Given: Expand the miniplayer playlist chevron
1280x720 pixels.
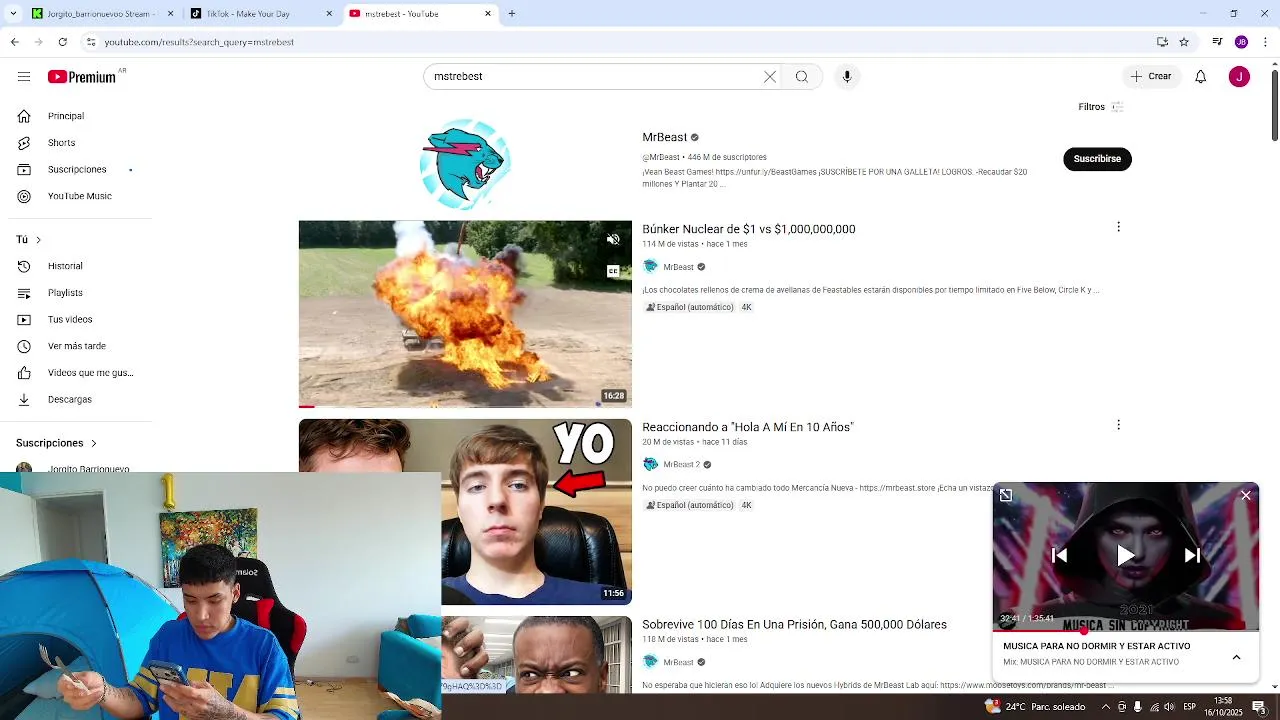Looking at the screenshot, I should [1236, 657].
